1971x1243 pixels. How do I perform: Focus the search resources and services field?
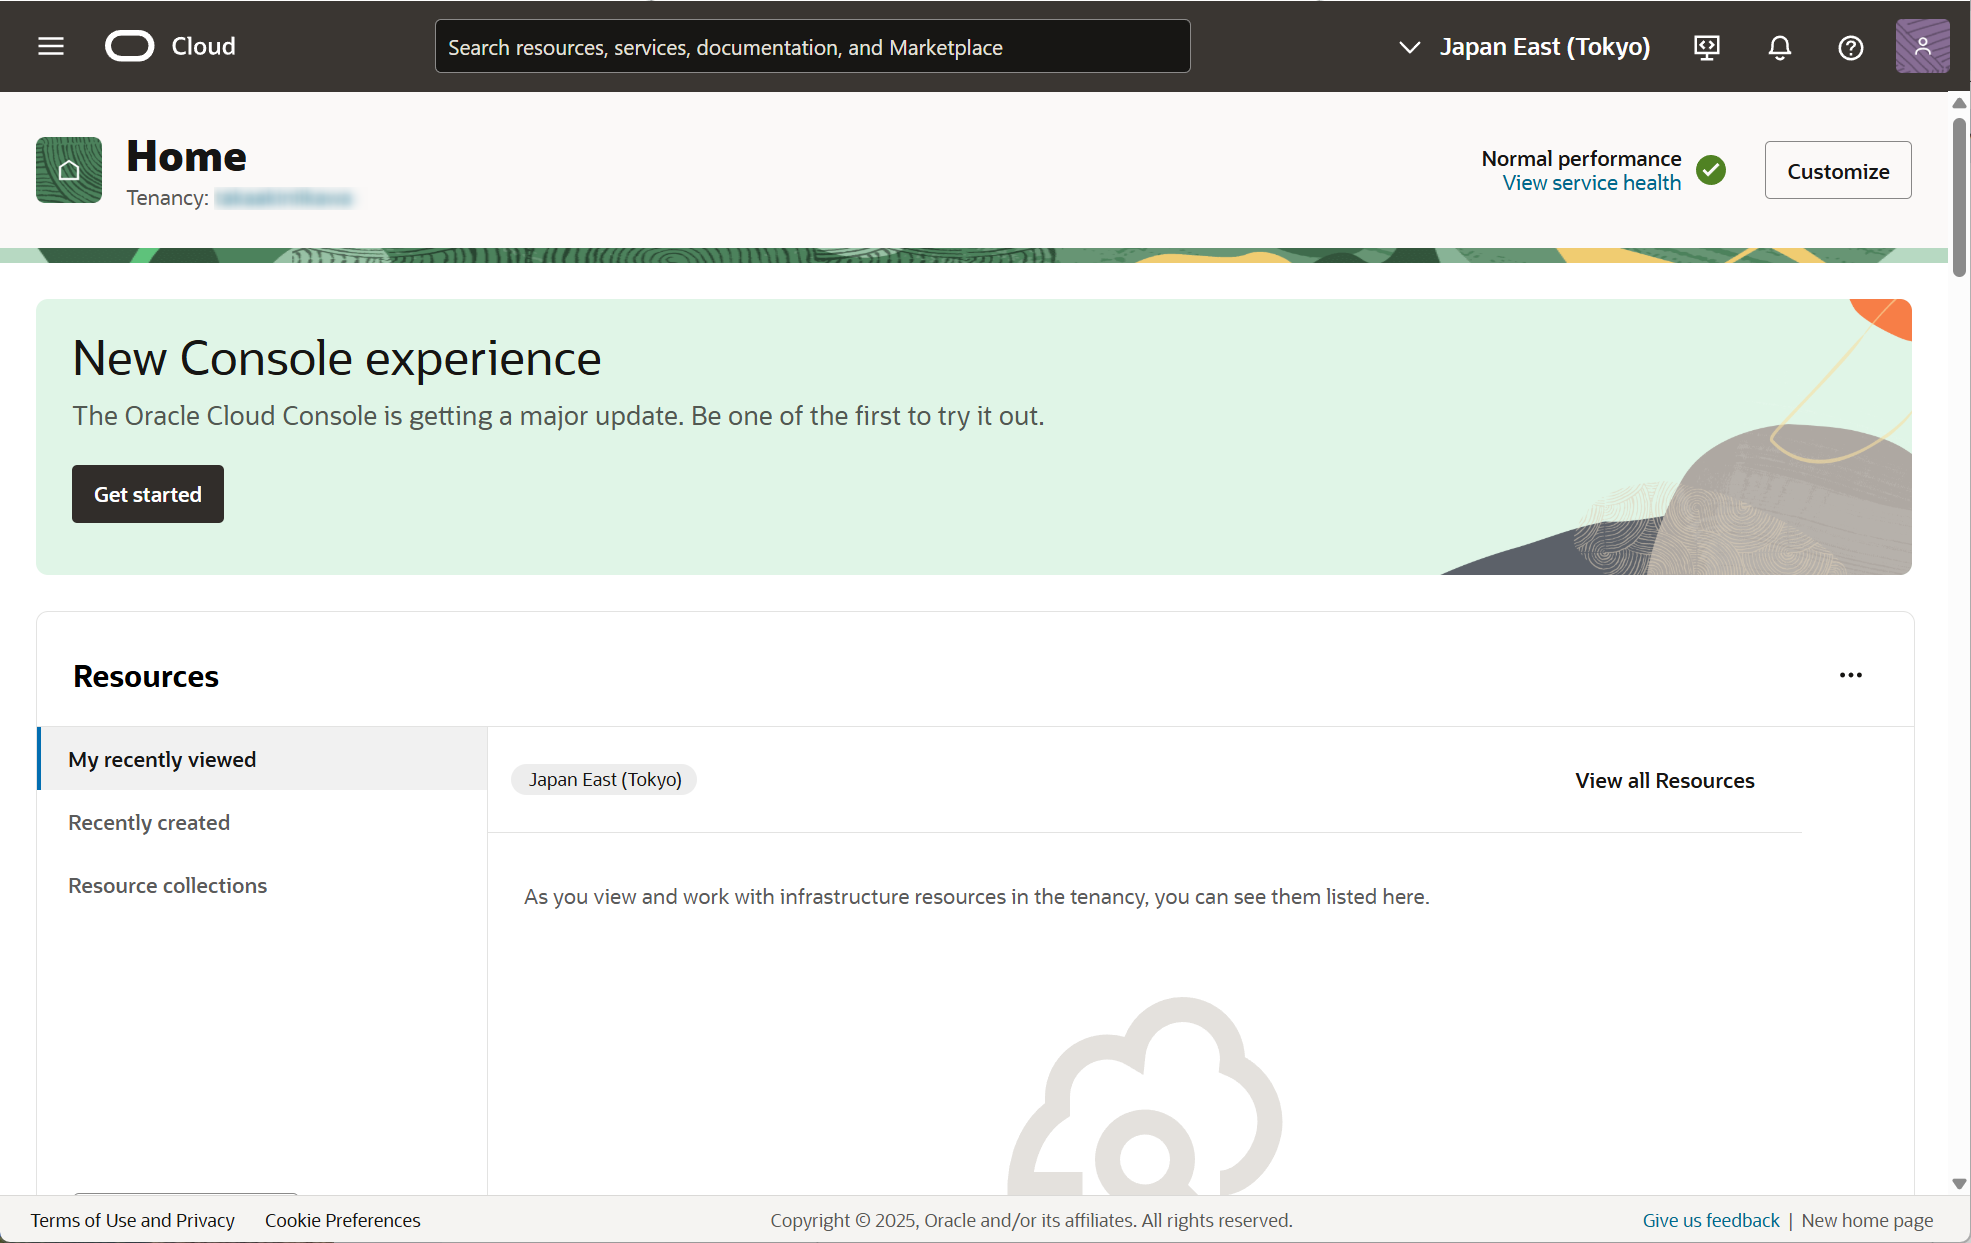(812, 47)
